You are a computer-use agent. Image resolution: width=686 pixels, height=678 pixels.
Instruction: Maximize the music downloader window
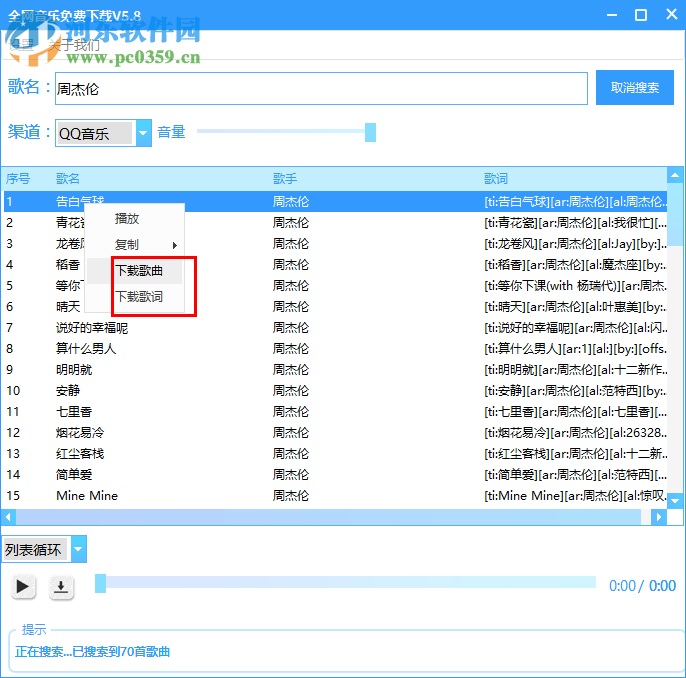click(641, 15)
